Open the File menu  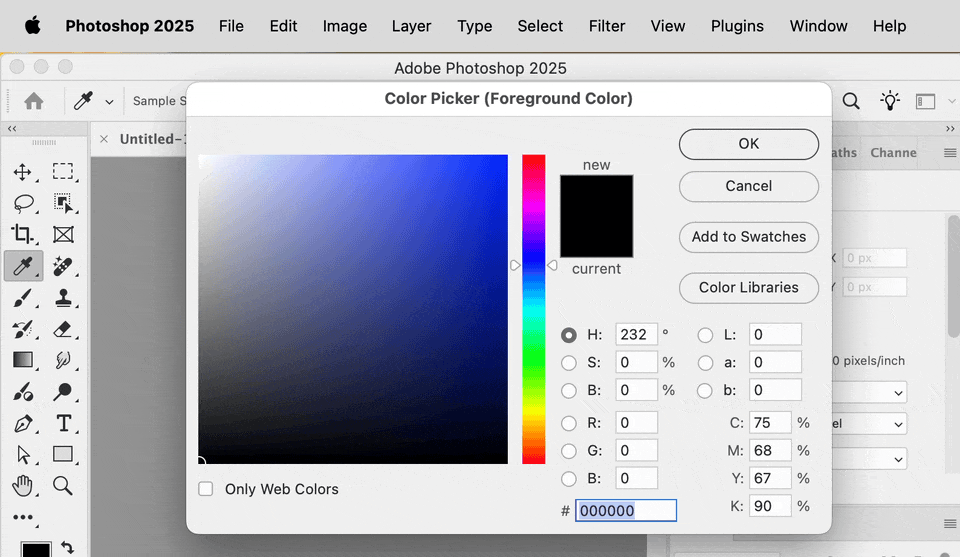click(231, 26)
